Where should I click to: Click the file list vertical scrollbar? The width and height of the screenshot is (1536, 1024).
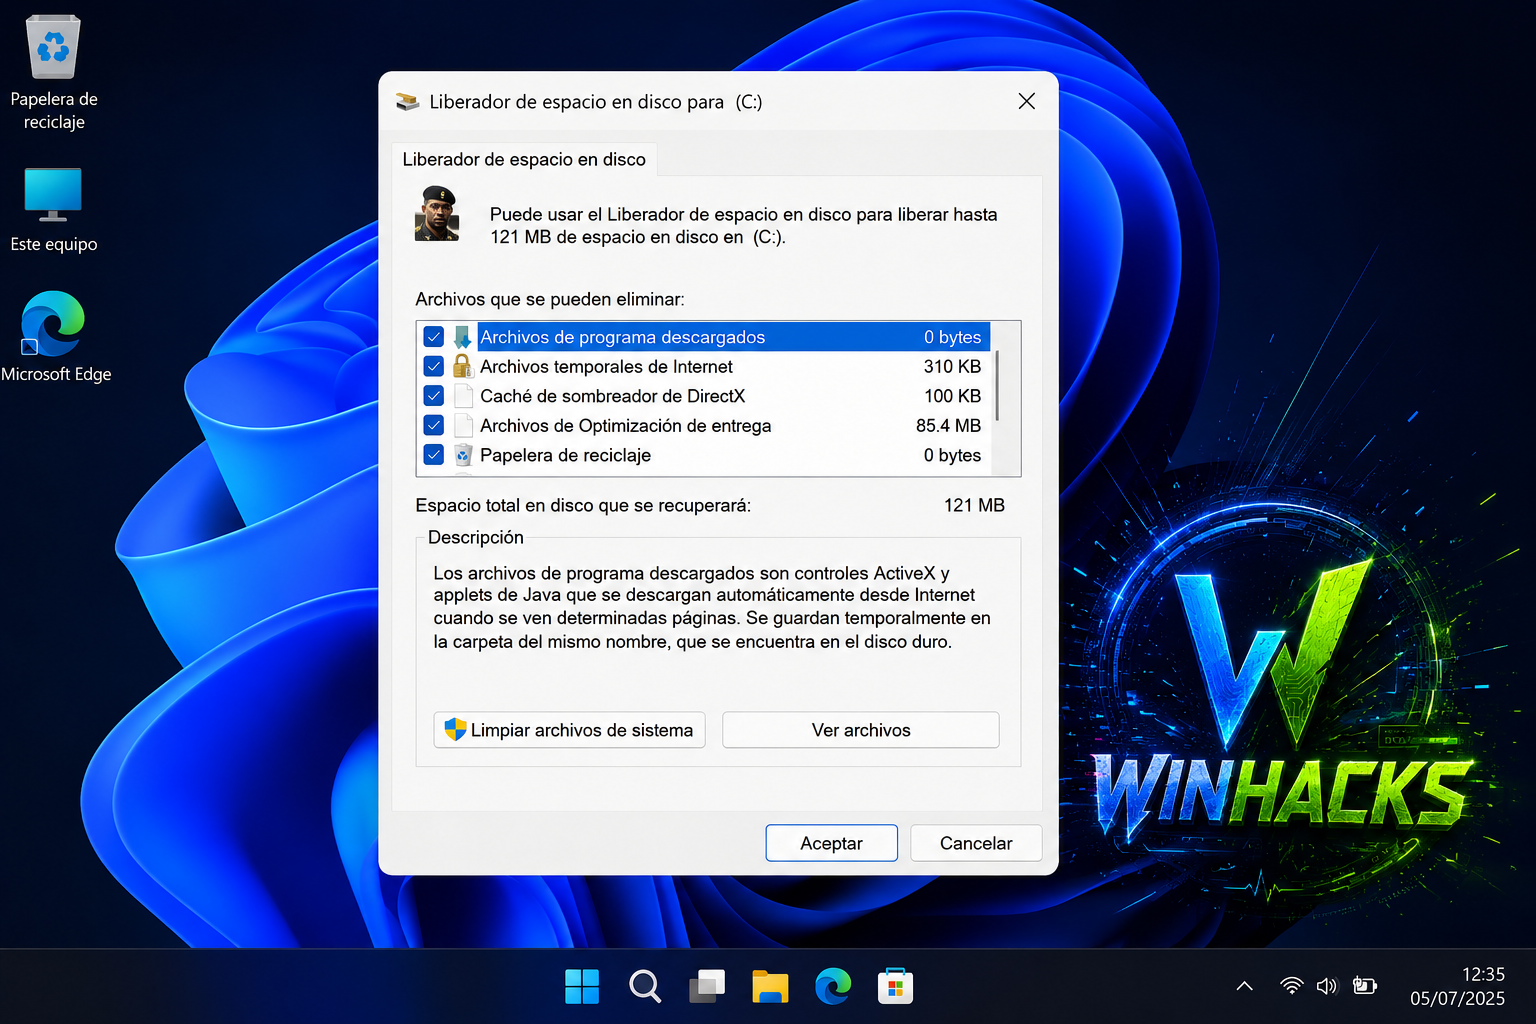click(x=998, y=386)
